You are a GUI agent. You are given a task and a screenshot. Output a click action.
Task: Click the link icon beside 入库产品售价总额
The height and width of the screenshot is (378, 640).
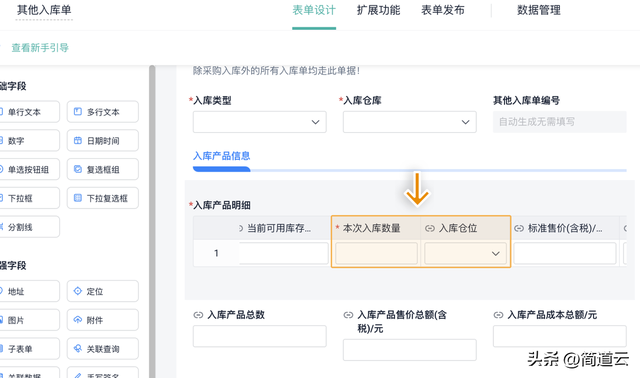[348, 315]
